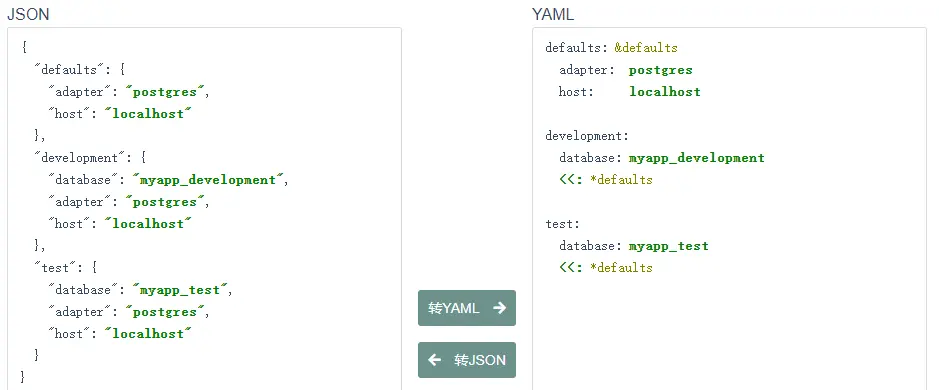This screenshot has height=390, width=939.
Task: Click inside the YAML editor area
Action: [x=729, y=208]
